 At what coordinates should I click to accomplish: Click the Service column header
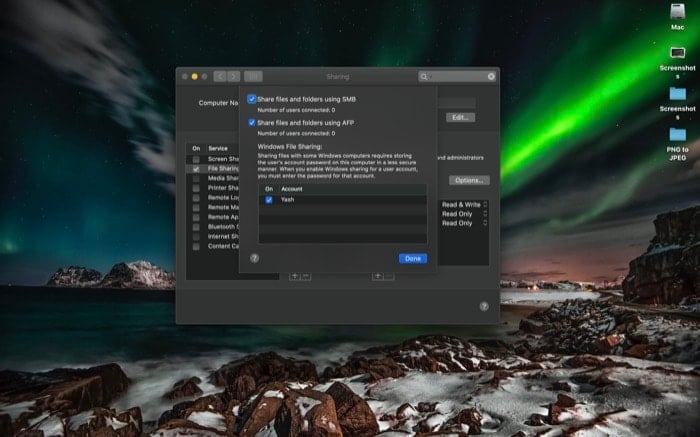click(x=218, y=148)
